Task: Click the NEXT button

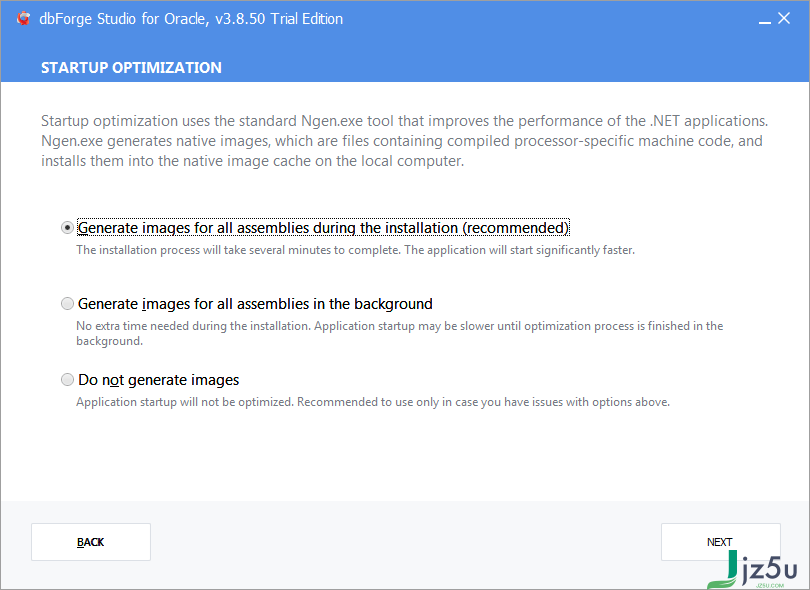Action: point(720,542)
